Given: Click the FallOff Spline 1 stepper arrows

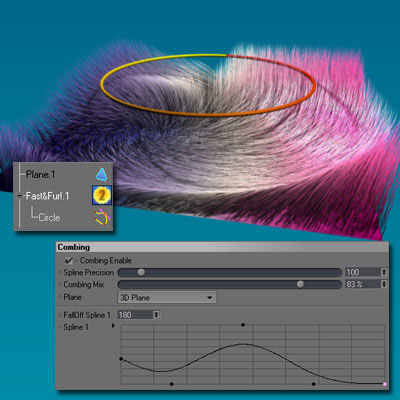Looking at the screenshot, I should [156, 315].
